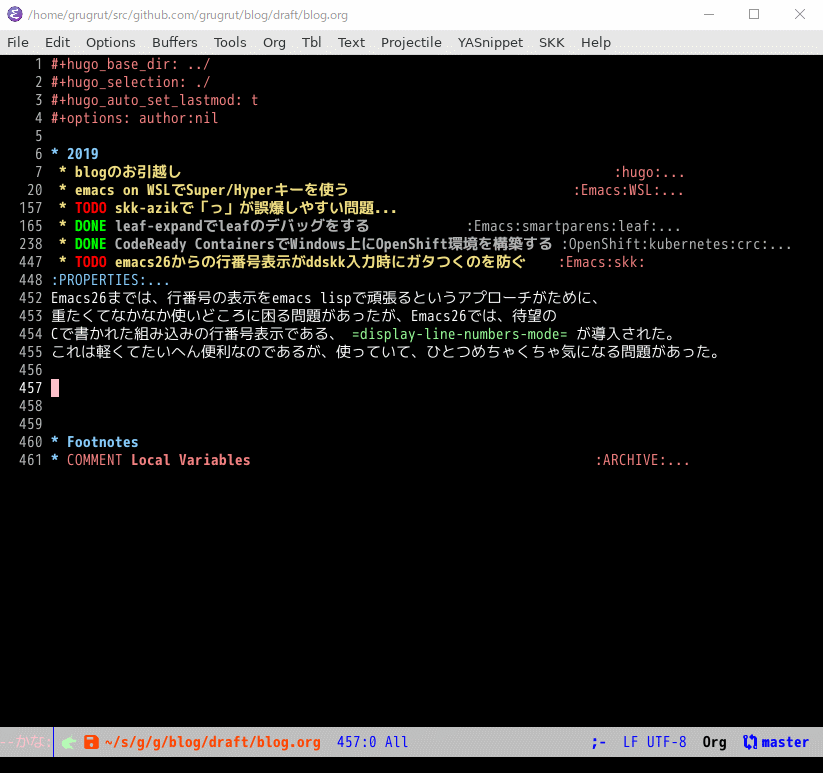This screenshot has height=773, width=823.
Task: Click the DONE keyword on the CodeReady line
Action: click(x=90, y=243)
